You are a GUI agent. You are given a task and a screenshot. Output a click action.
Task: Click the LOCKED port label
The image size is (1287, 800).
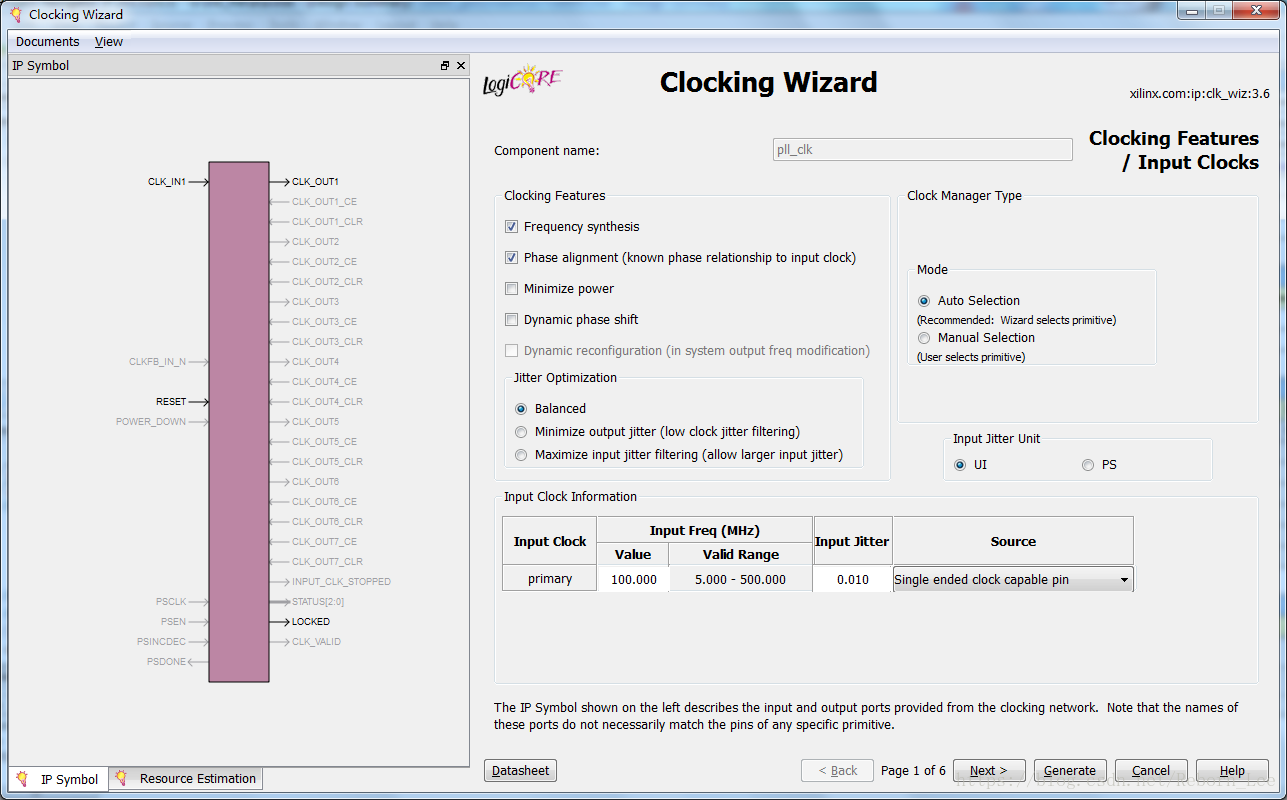(x=311, y=622)
